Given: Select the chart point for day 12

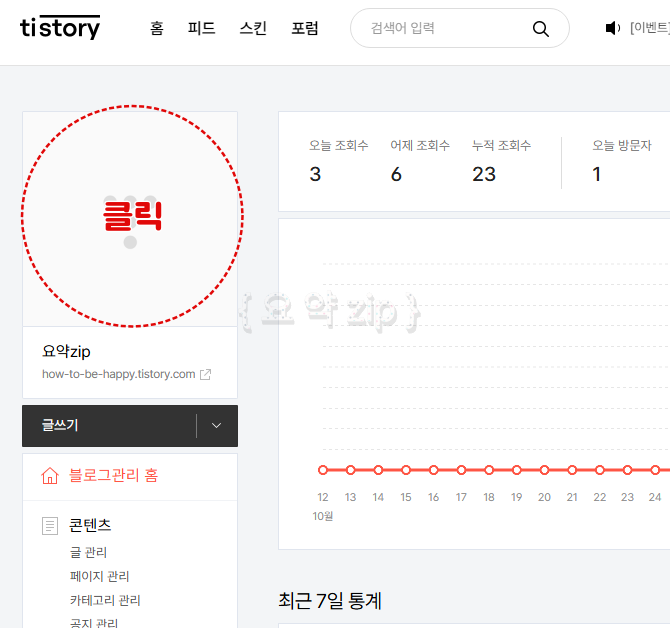Looking at the screenshot, I should 323,470.
